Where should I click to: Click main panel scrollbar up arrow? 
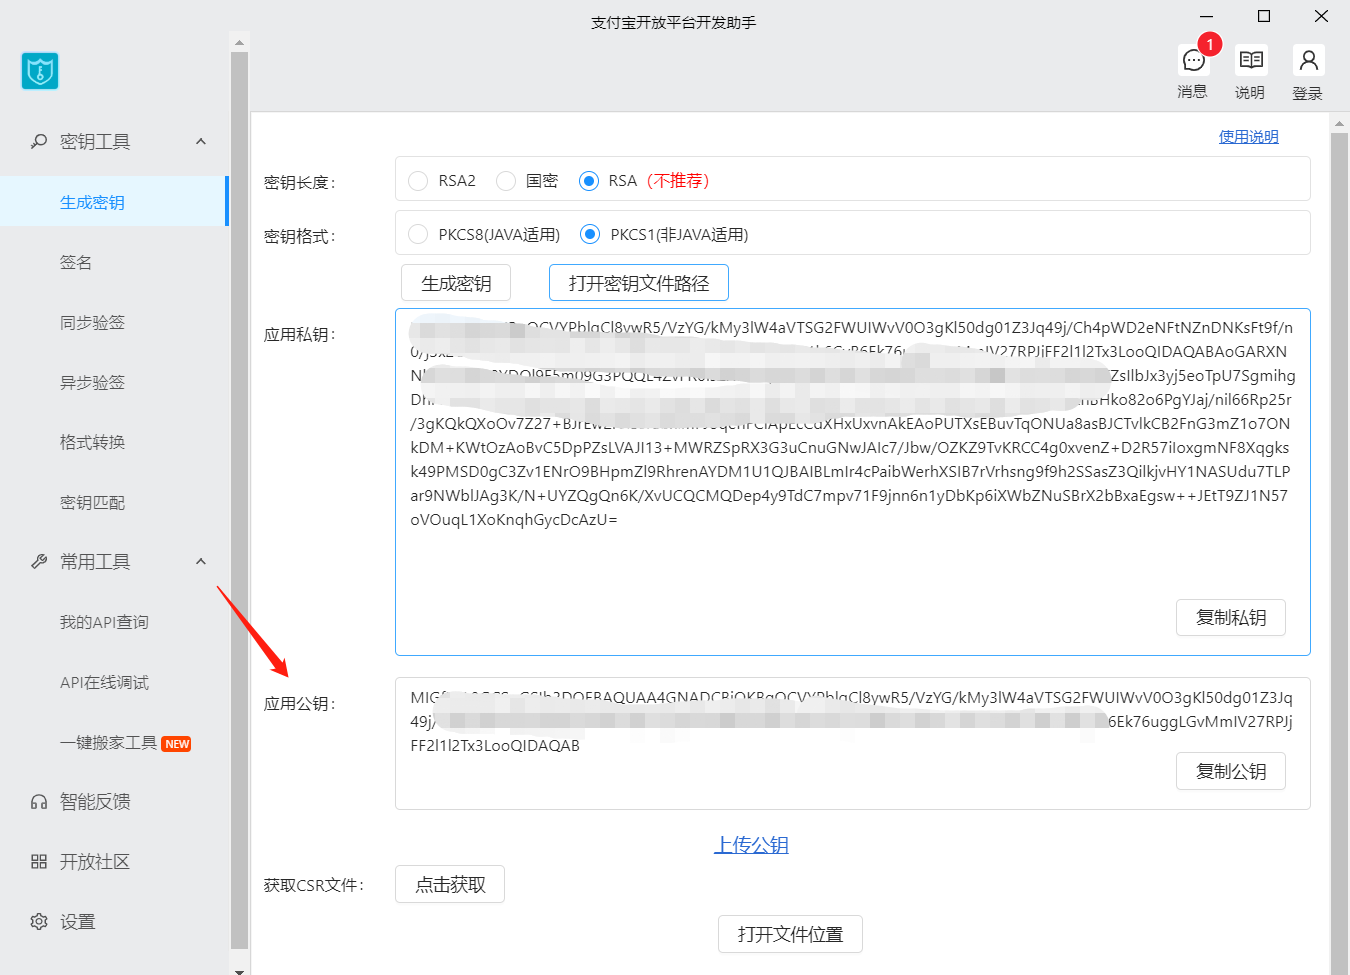(x=1340, y=124)
